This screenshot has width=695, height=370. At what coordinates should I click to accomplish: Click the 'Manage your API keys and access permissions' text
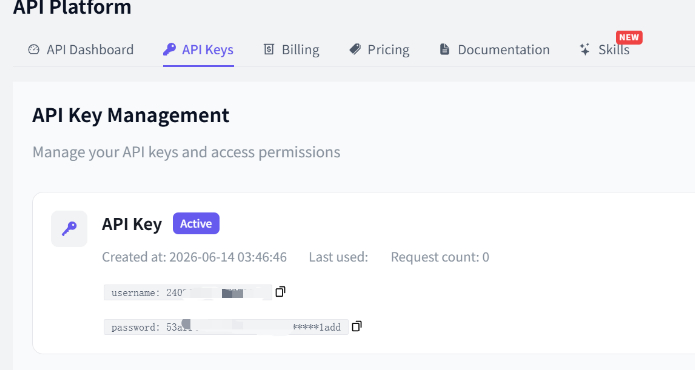pyautogui.click(x=186, y=152)
